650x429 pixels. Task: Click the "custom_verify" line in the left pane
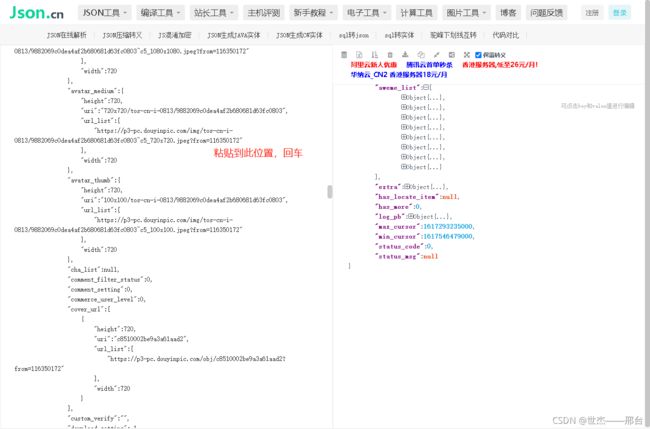tap(99, 418)
